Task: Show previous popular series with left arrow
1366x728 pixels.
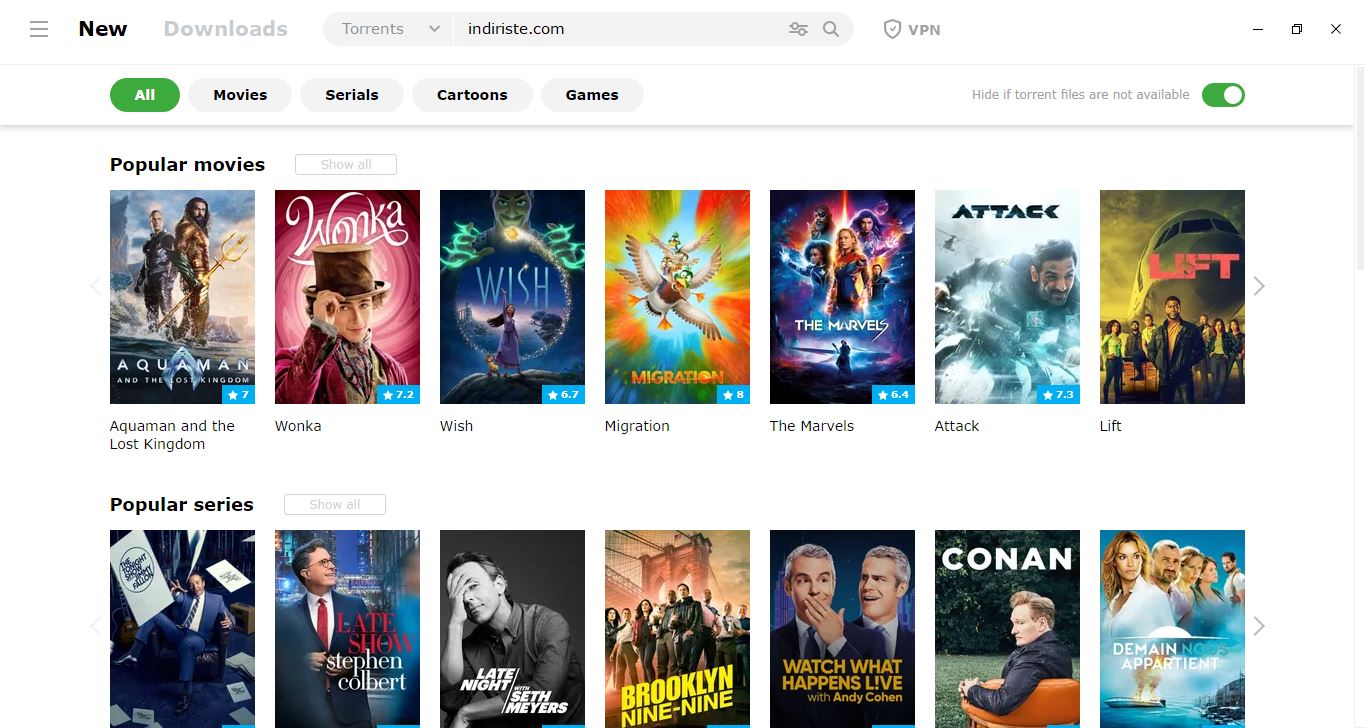Action: click(95, 626)
